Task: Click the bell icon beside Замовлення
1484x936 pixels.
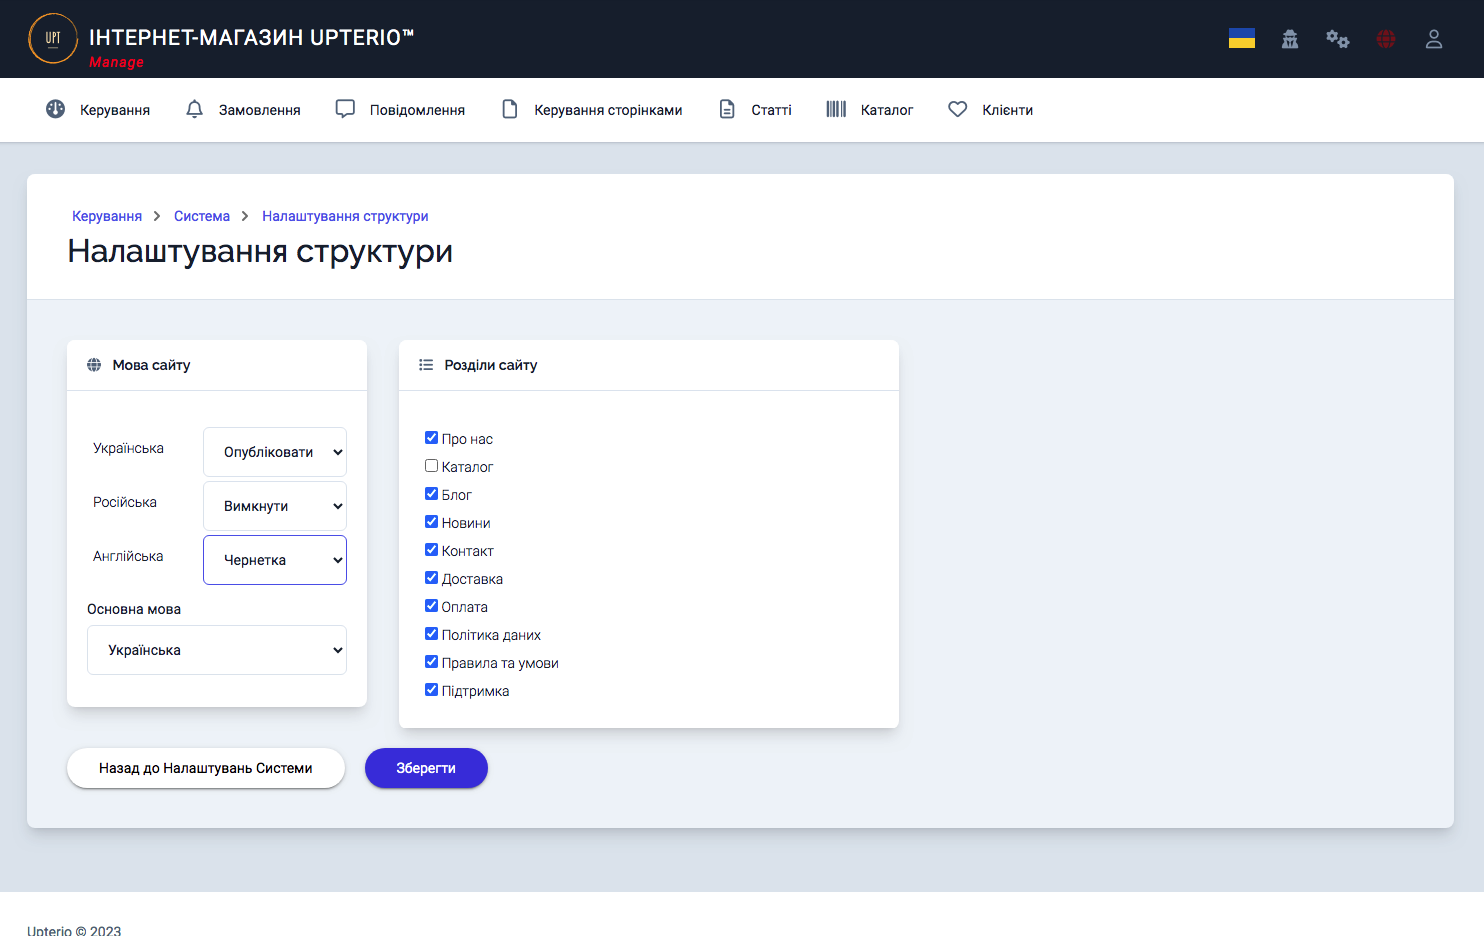Action: [195, 109]
